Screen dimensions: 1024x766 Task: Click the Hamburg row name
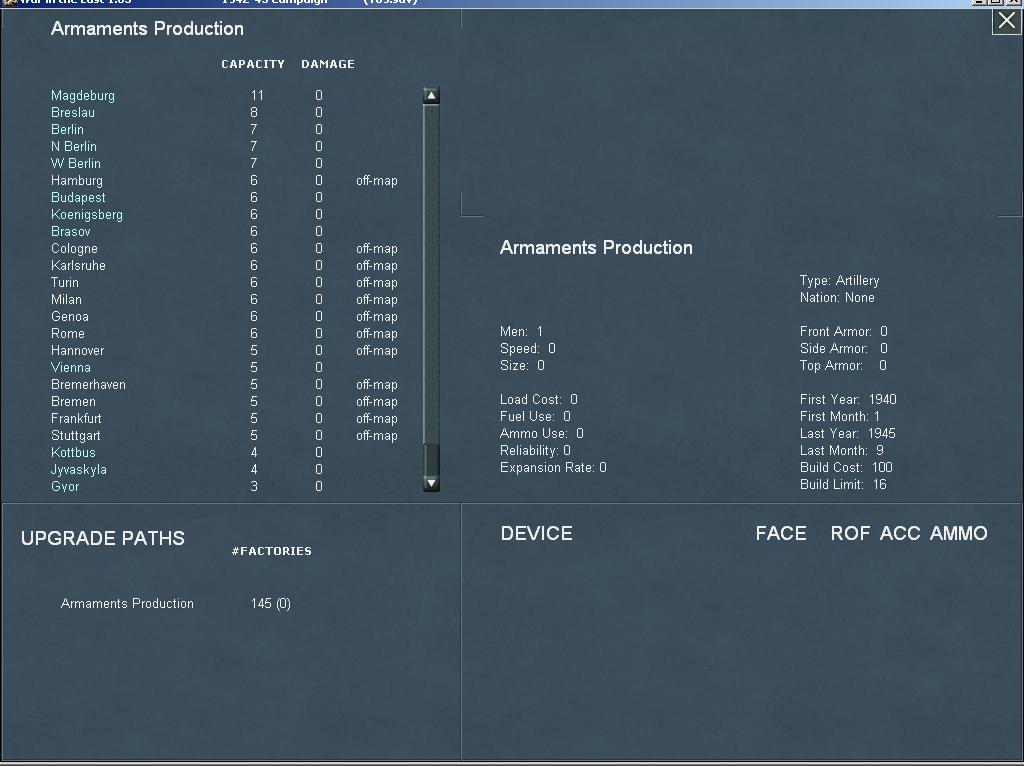(76, 180)
